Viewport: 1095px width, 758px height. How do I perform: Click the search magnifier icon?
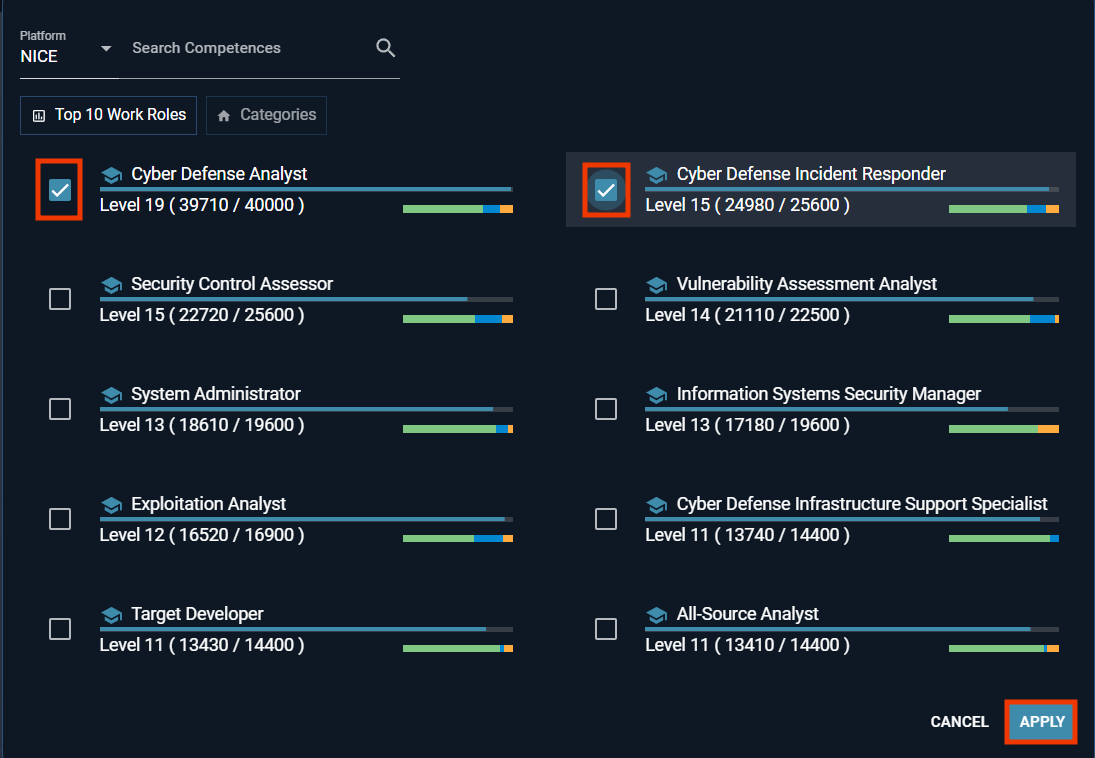(385, 47)
